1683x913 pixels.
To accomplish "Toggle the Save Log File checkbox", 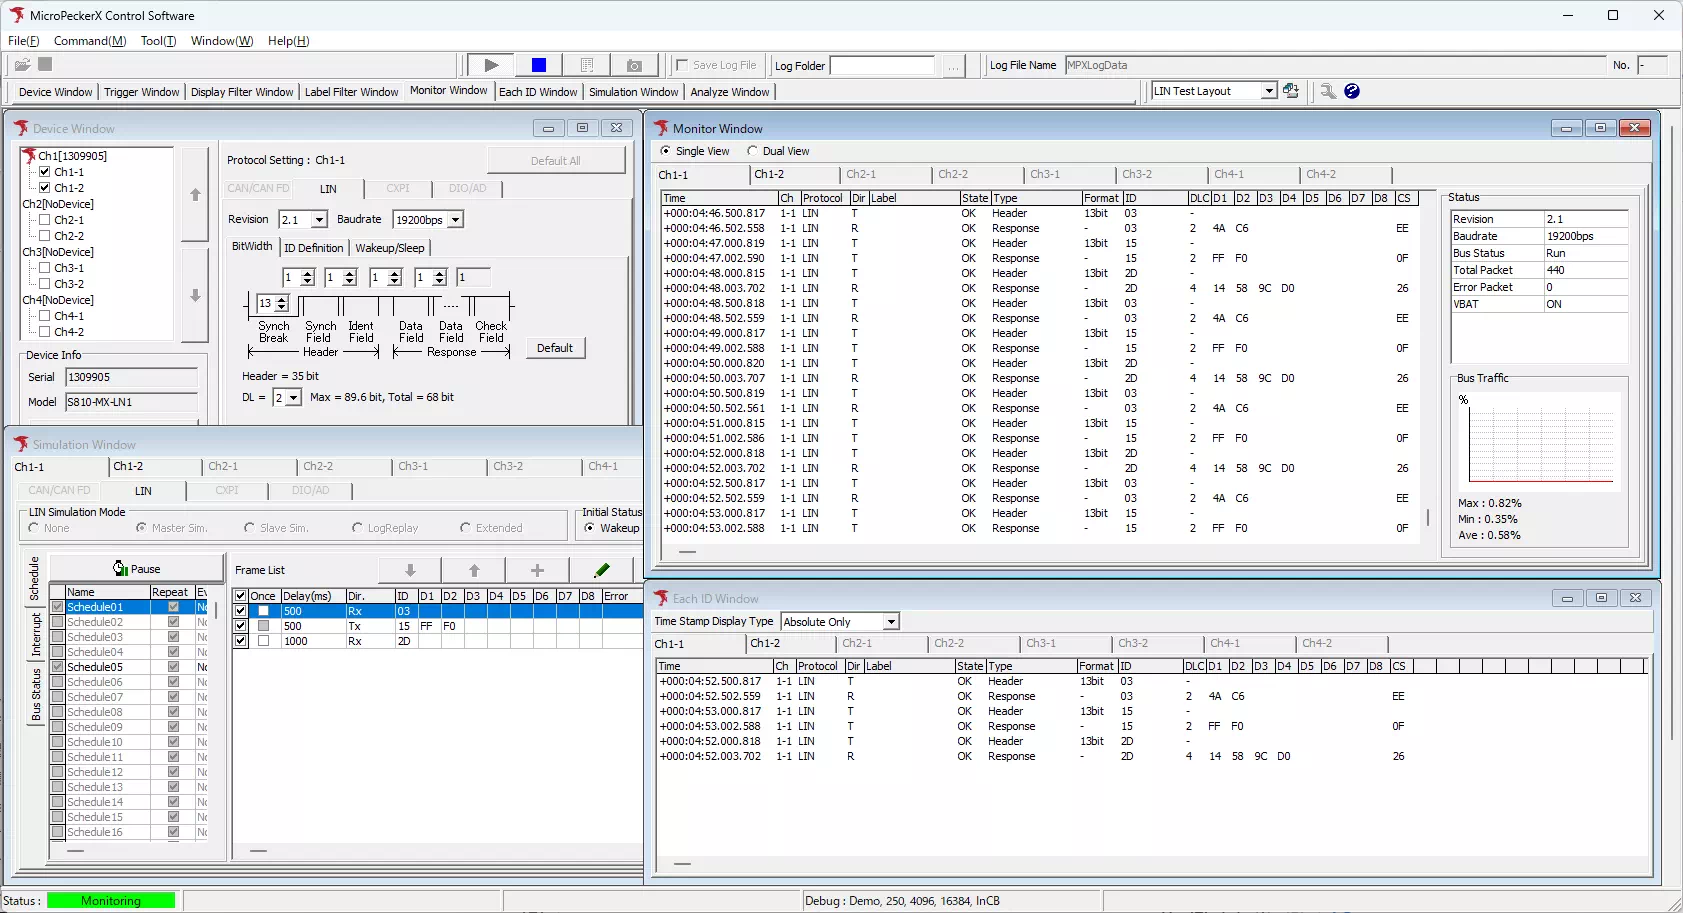I will pyautogui.click(x=682, y=65).
